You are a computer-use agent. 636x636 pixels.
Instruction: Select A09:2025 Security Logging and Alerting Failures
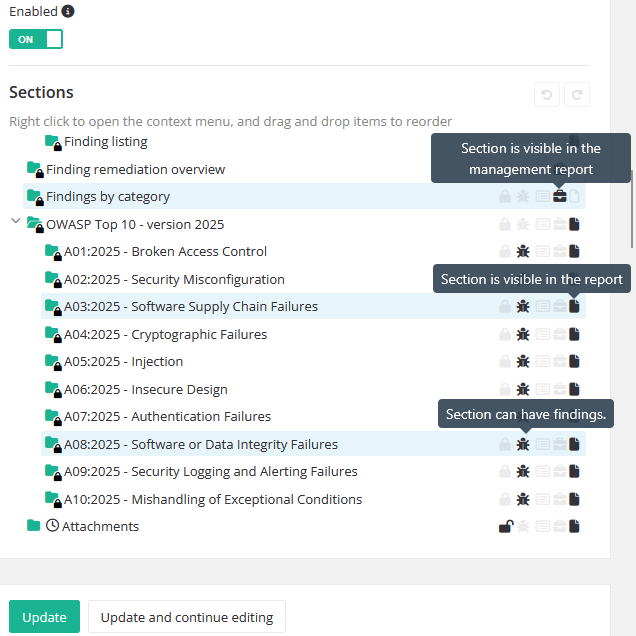click(244, 471)
